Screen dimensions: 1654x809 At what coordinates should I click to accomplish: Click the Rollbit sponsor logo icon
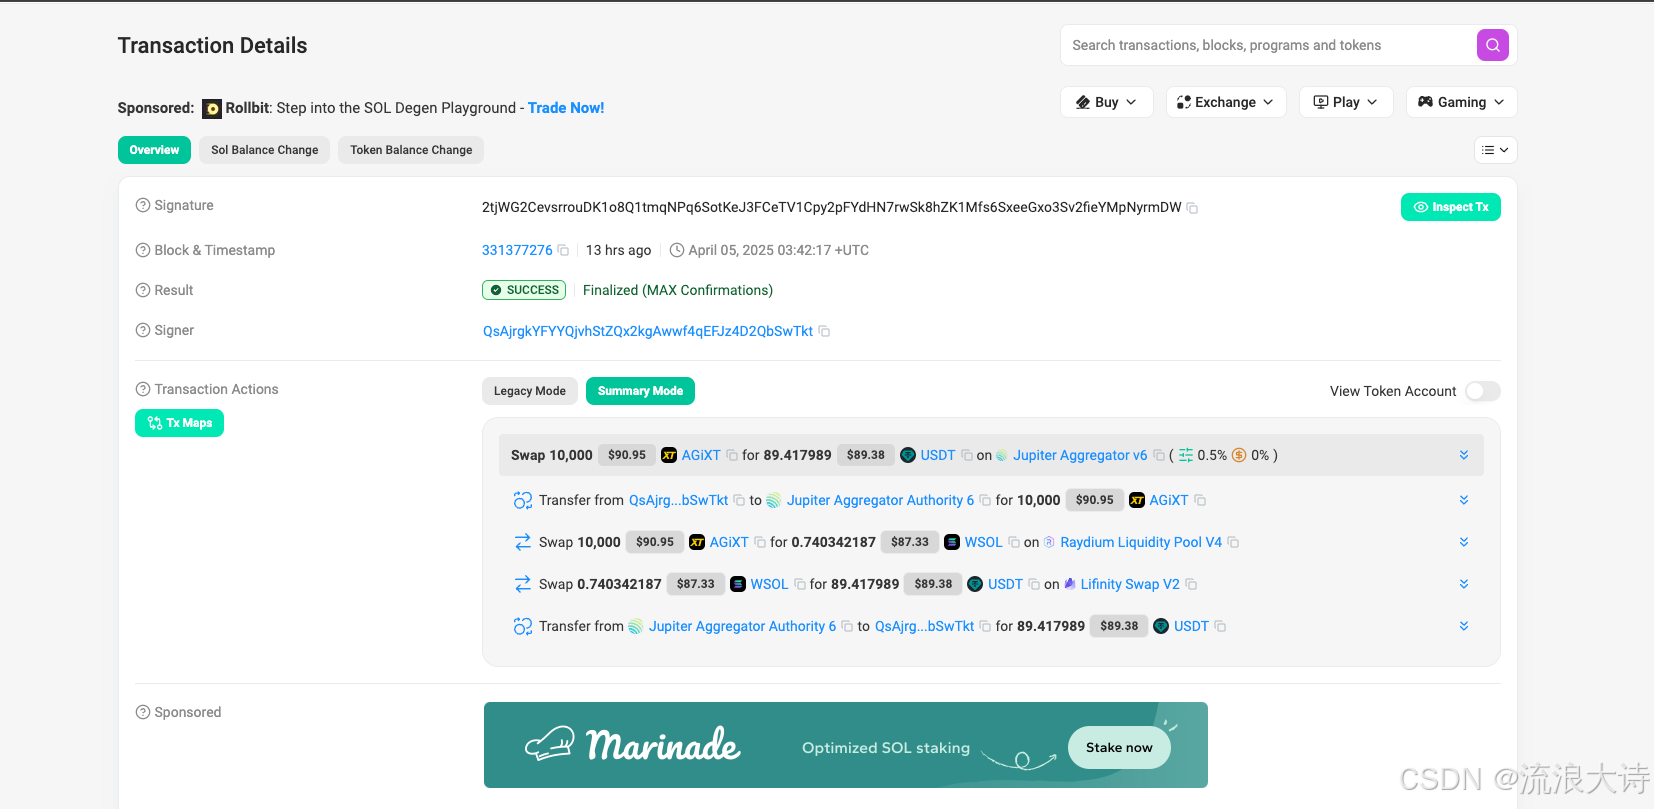(212, 108)
